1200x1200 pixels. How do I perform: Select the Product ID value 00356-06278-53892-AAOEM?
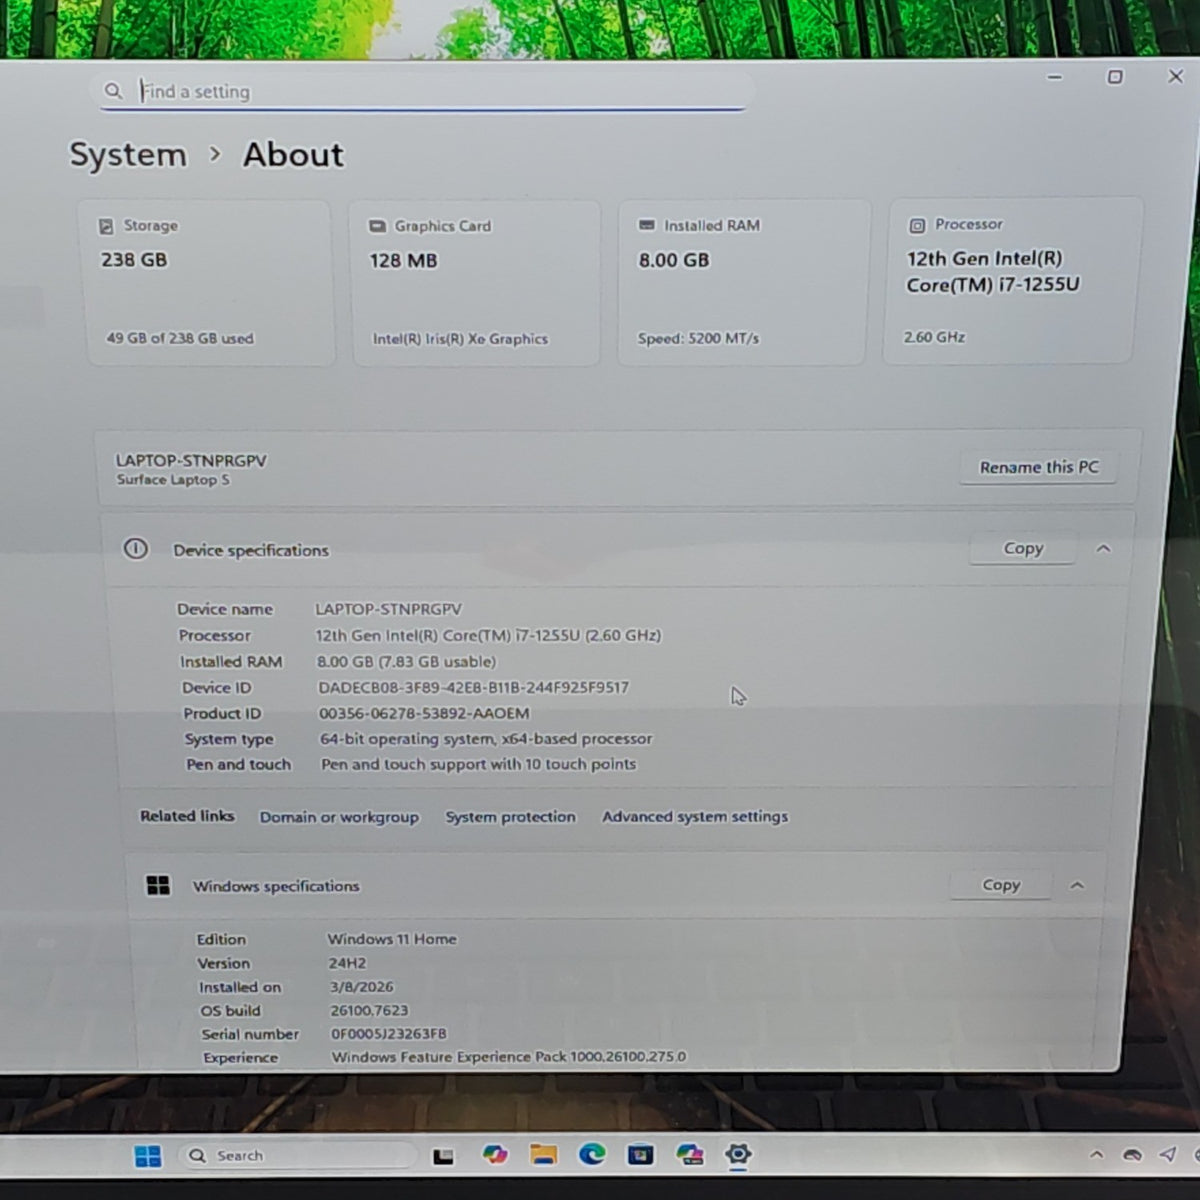coord(424,714)
